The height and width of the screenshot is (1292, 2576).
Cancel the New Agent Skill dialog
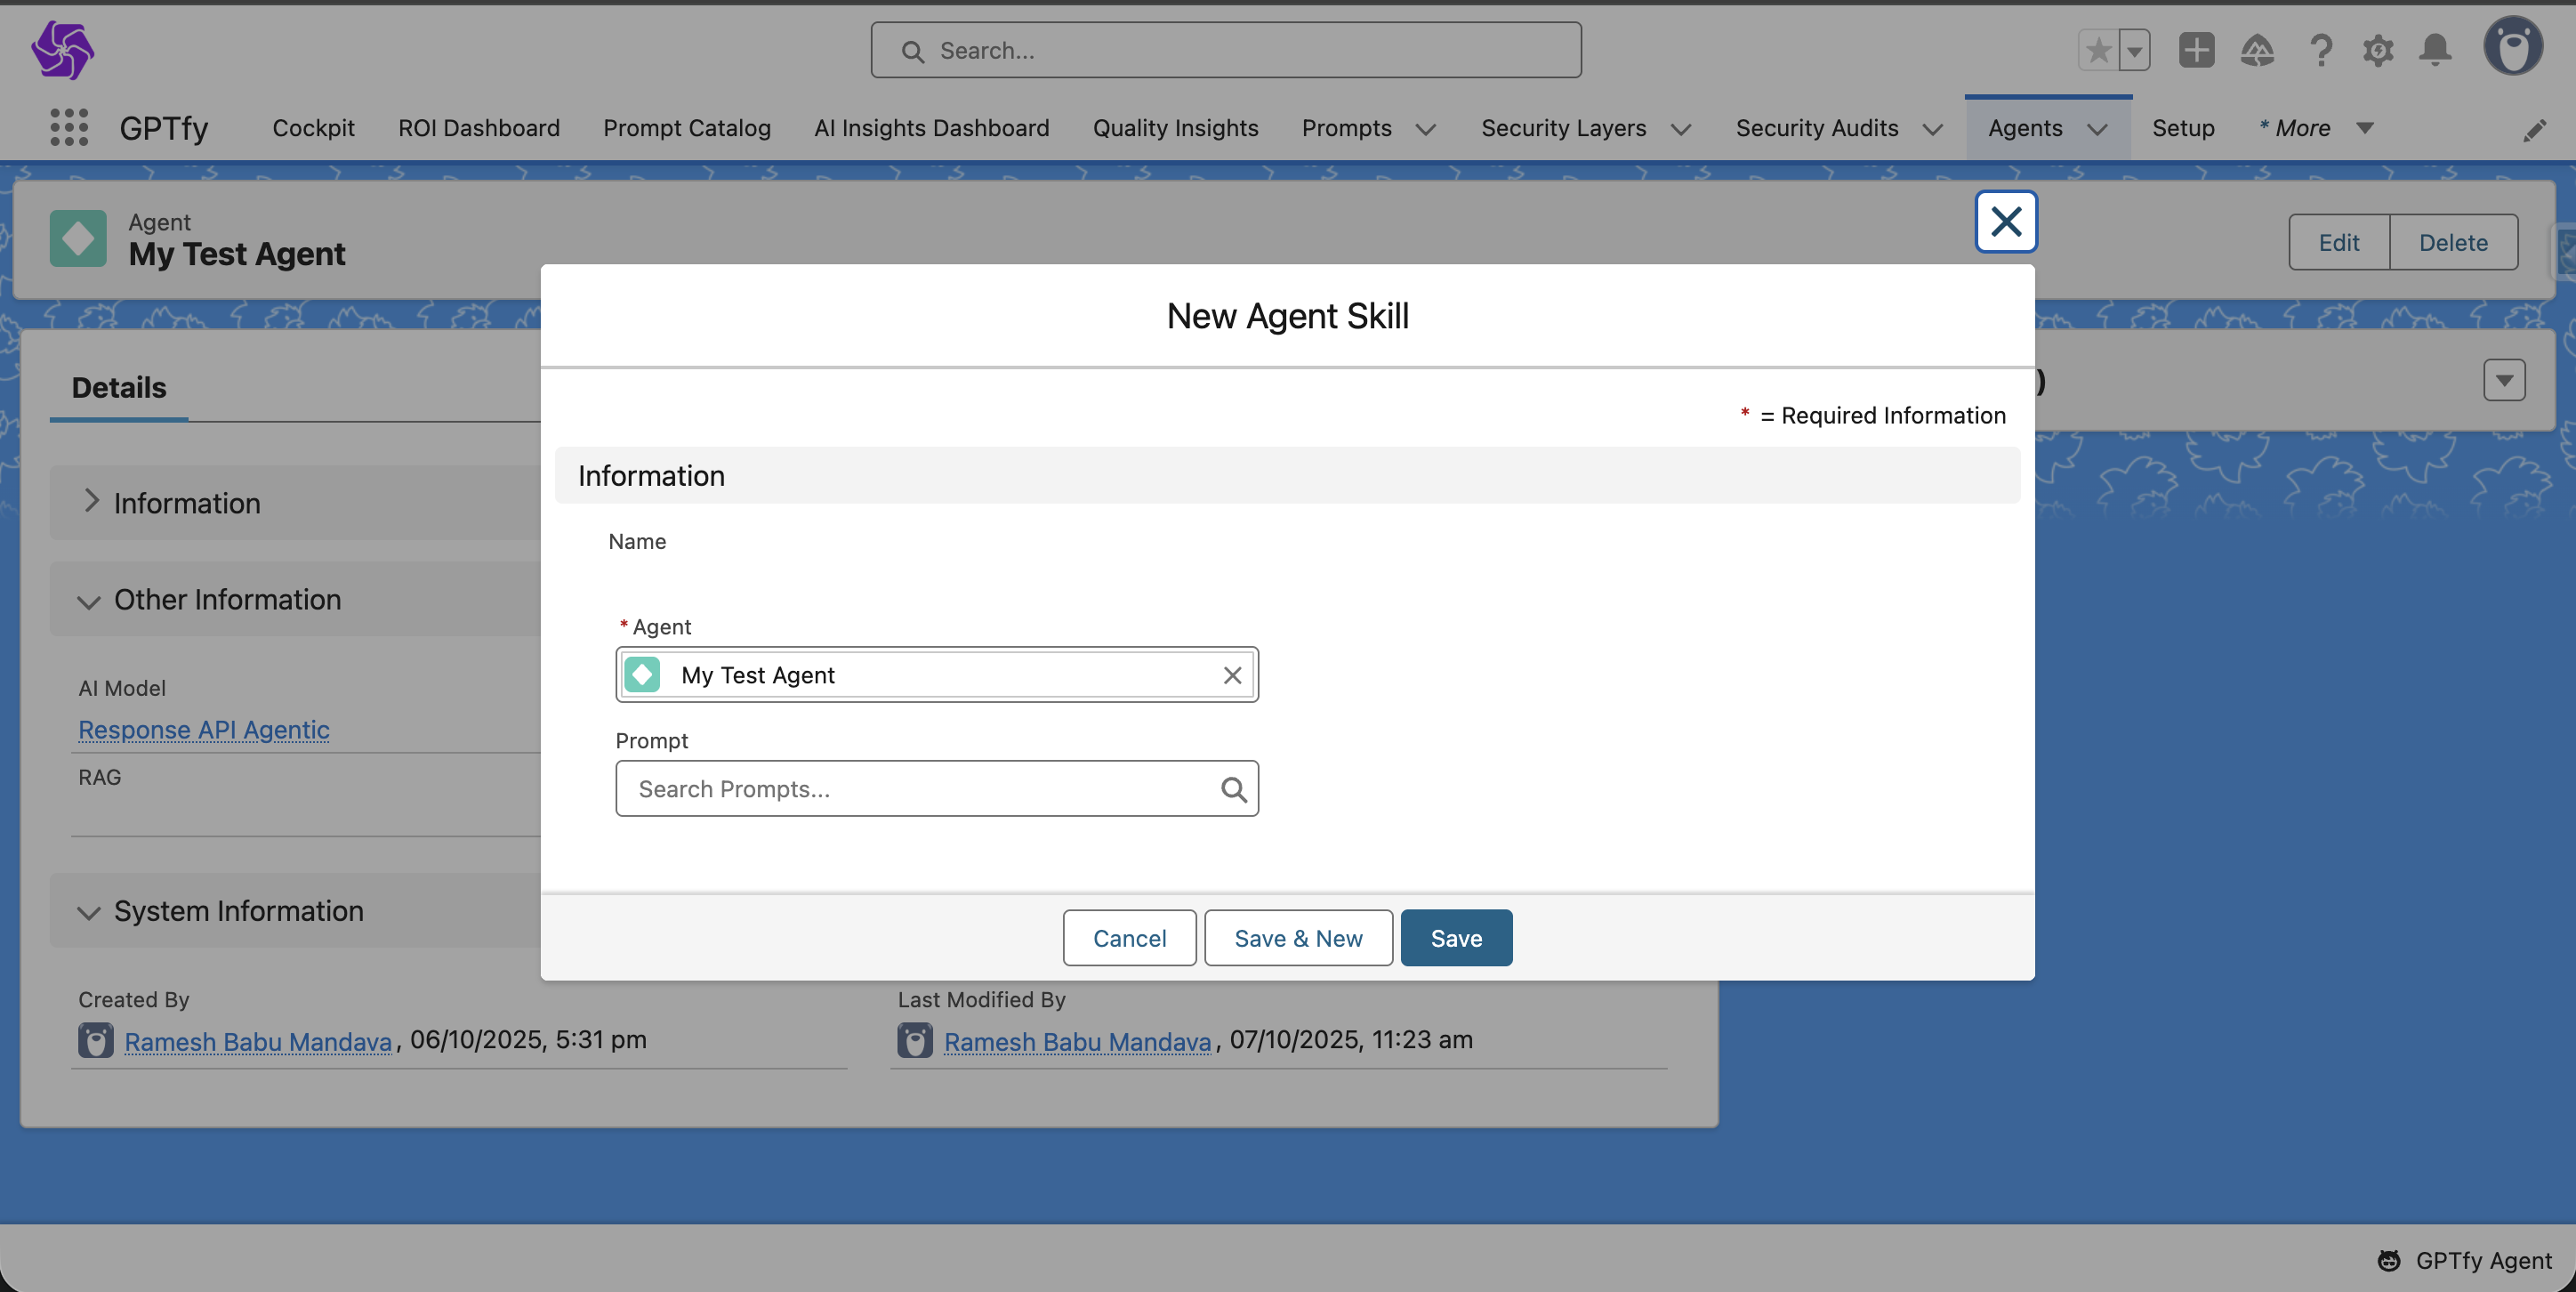[1129, 938]
